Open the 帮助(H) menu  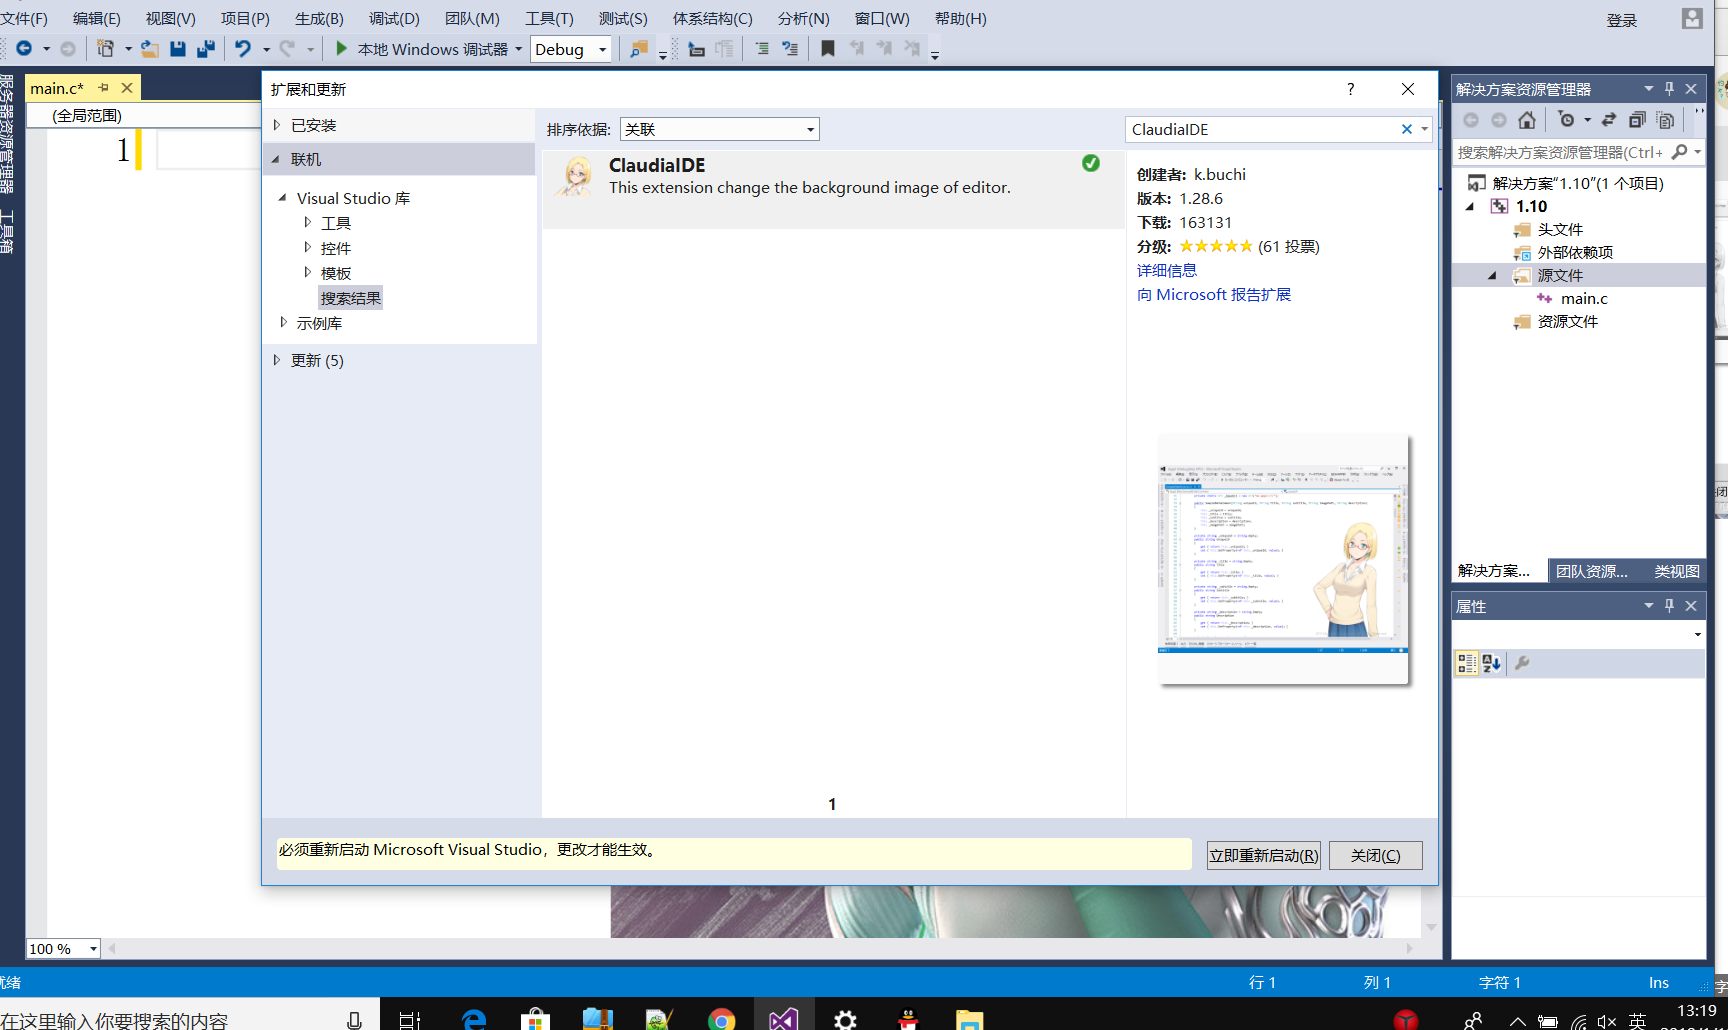coord(960,19)
